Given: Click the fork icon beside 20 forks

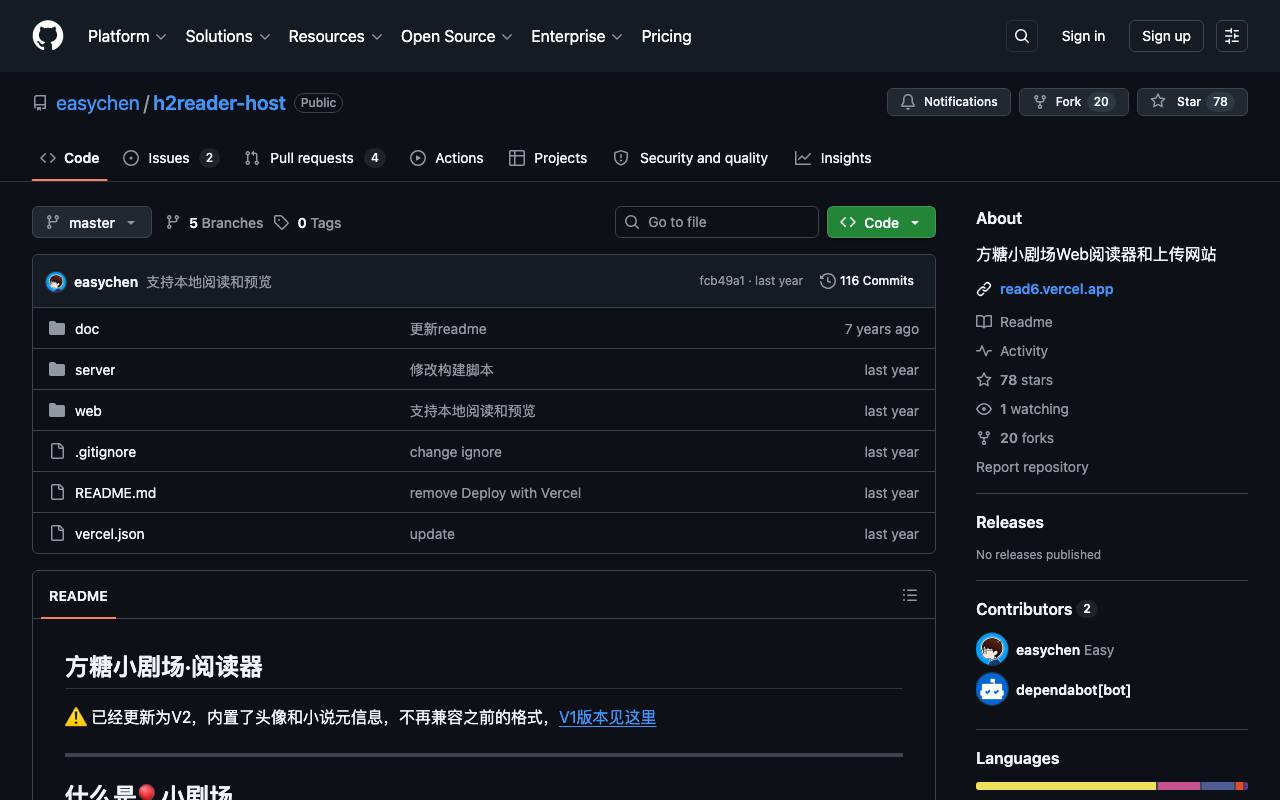Looking at the screenshot, I should click(984, 438).
